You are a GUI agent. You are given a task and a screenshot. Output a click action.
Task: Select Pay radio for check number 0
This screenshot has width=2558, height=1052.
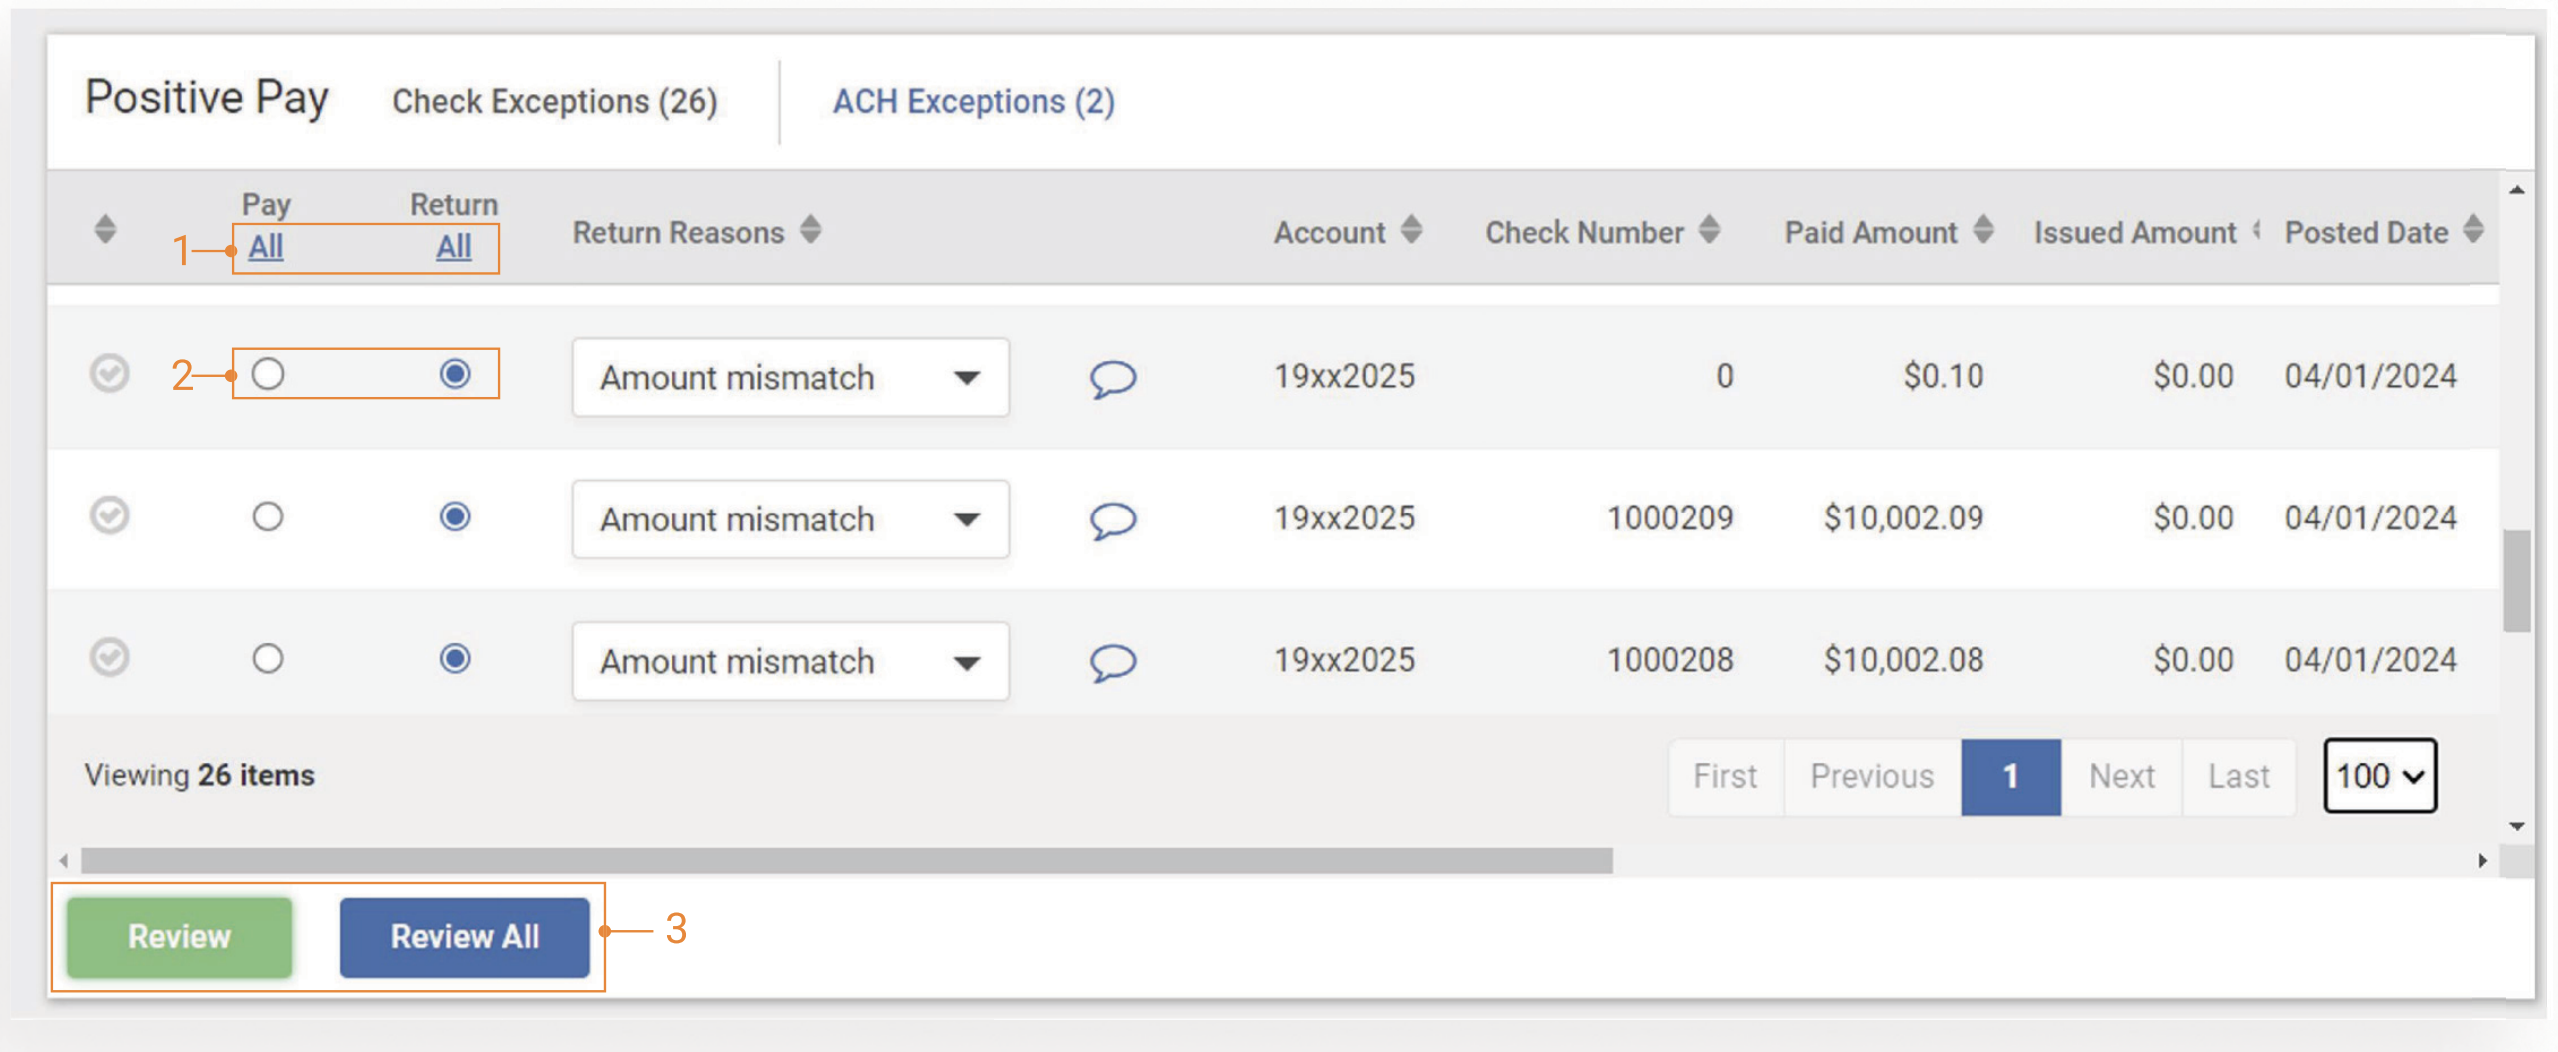pos(267,374)
